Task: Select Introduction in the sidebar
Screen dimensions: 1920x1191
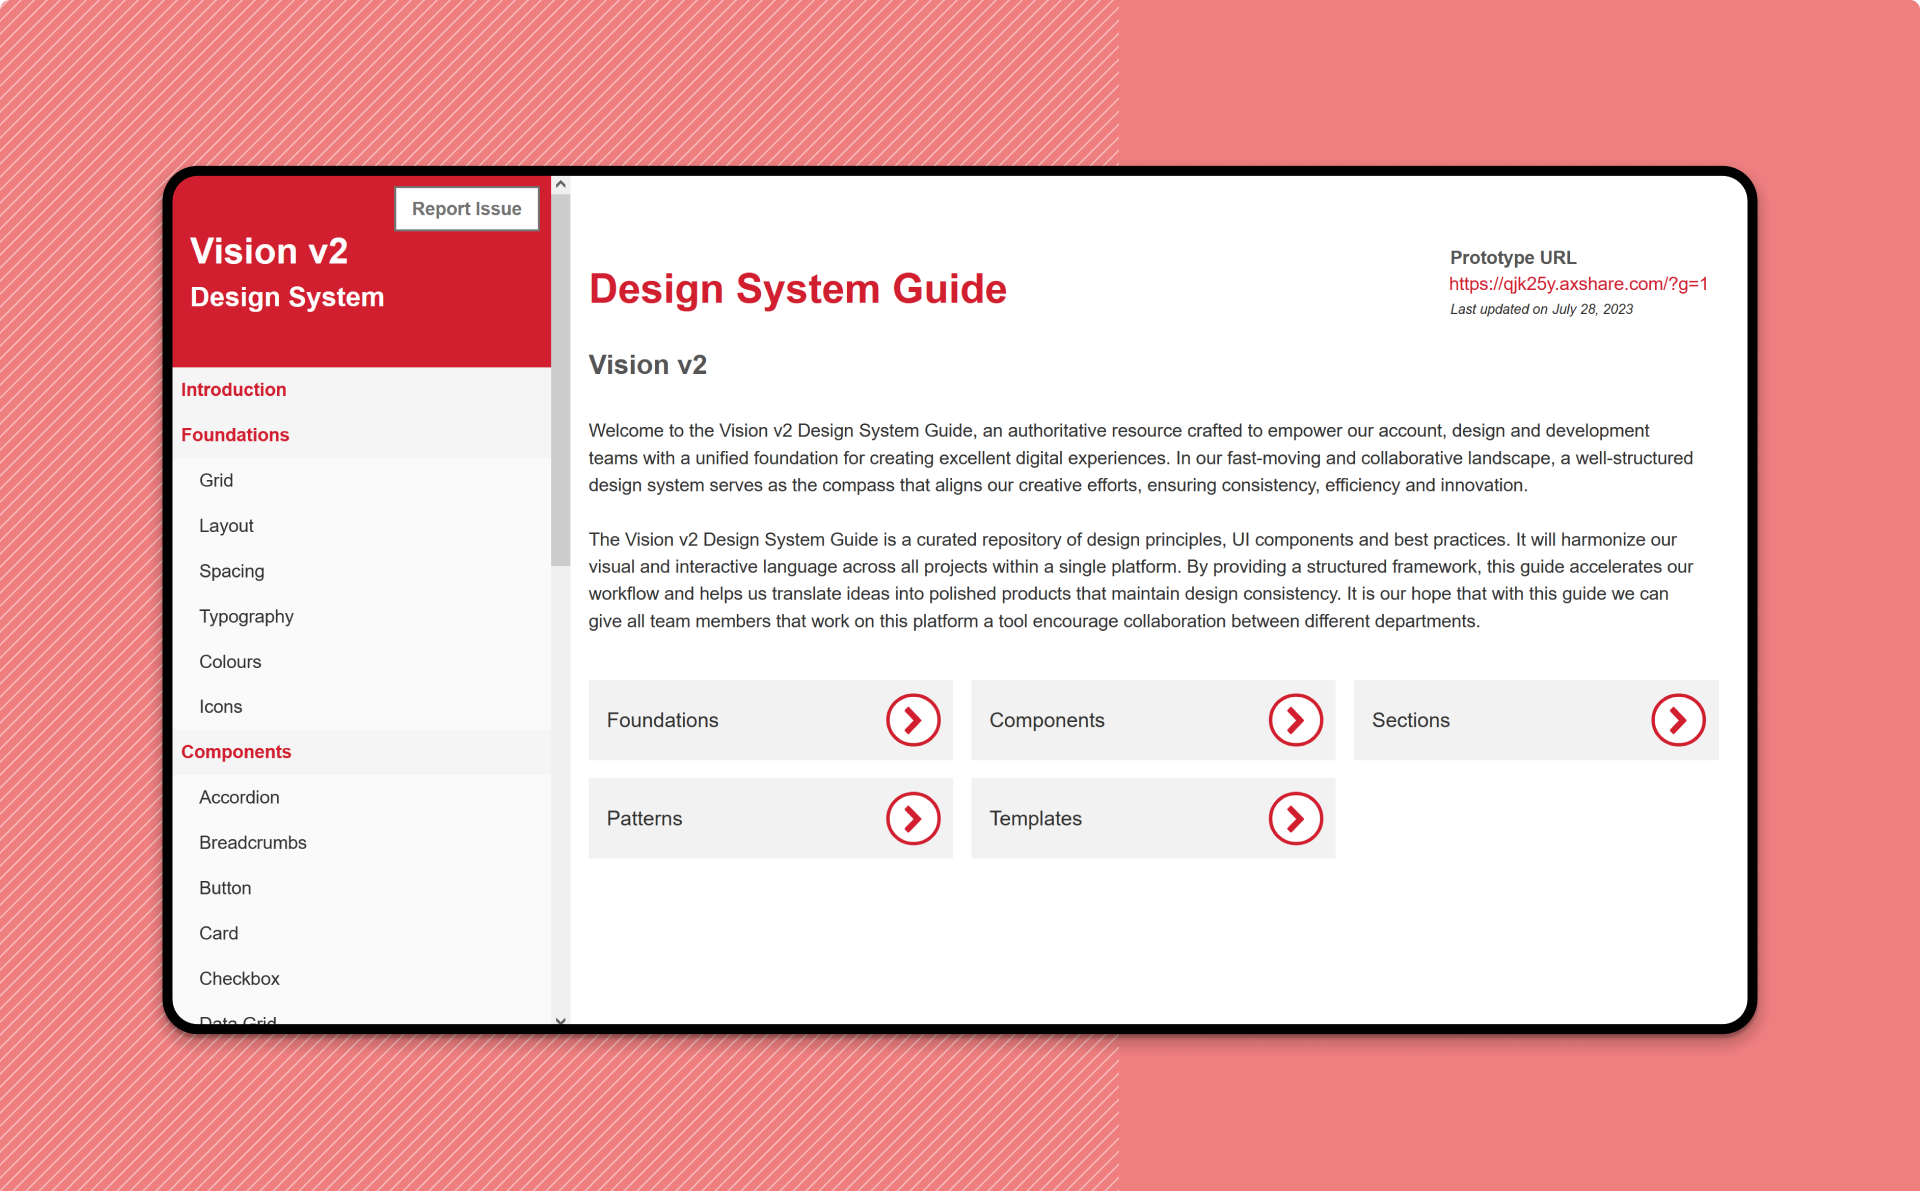Action: [233, 390]
